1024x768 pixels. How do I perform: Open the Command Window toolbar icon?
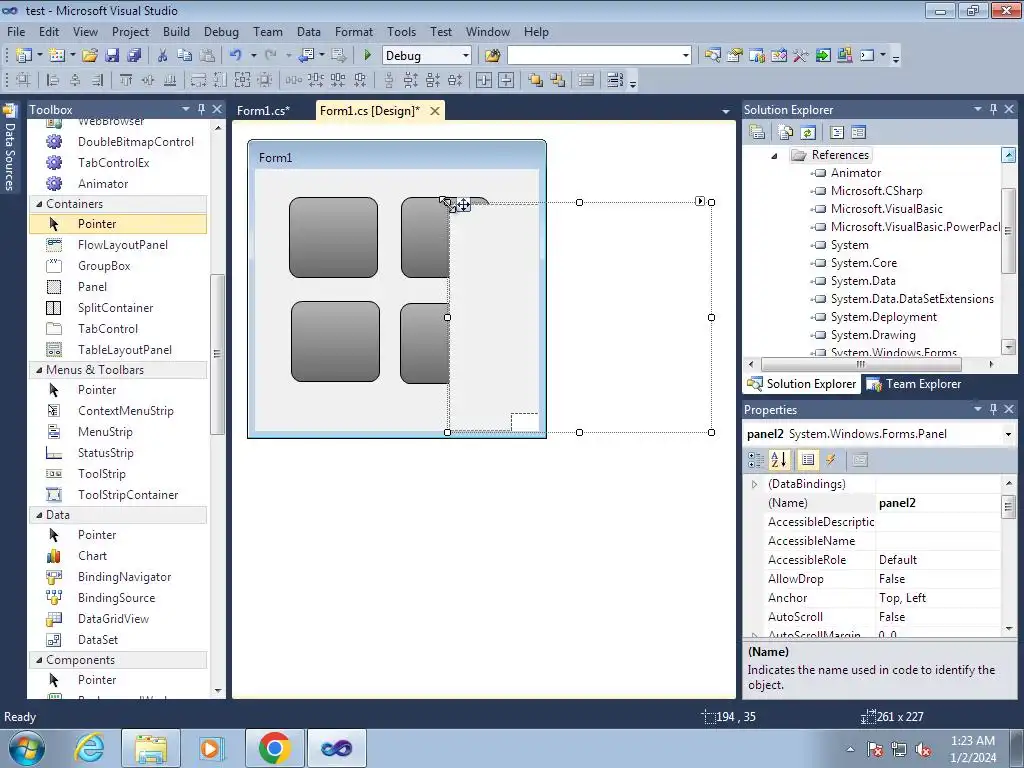point(867,56)
